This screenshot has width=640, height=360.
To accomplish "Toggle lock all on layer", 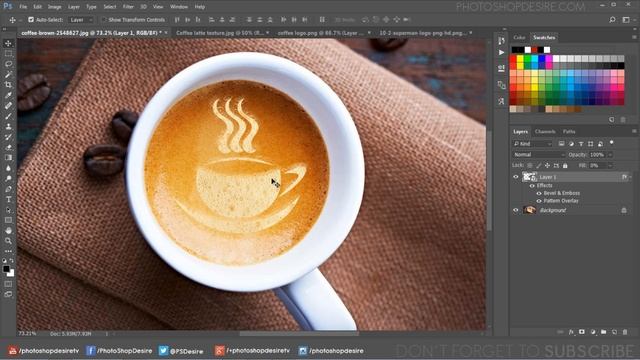I will [x=565, y=166].
